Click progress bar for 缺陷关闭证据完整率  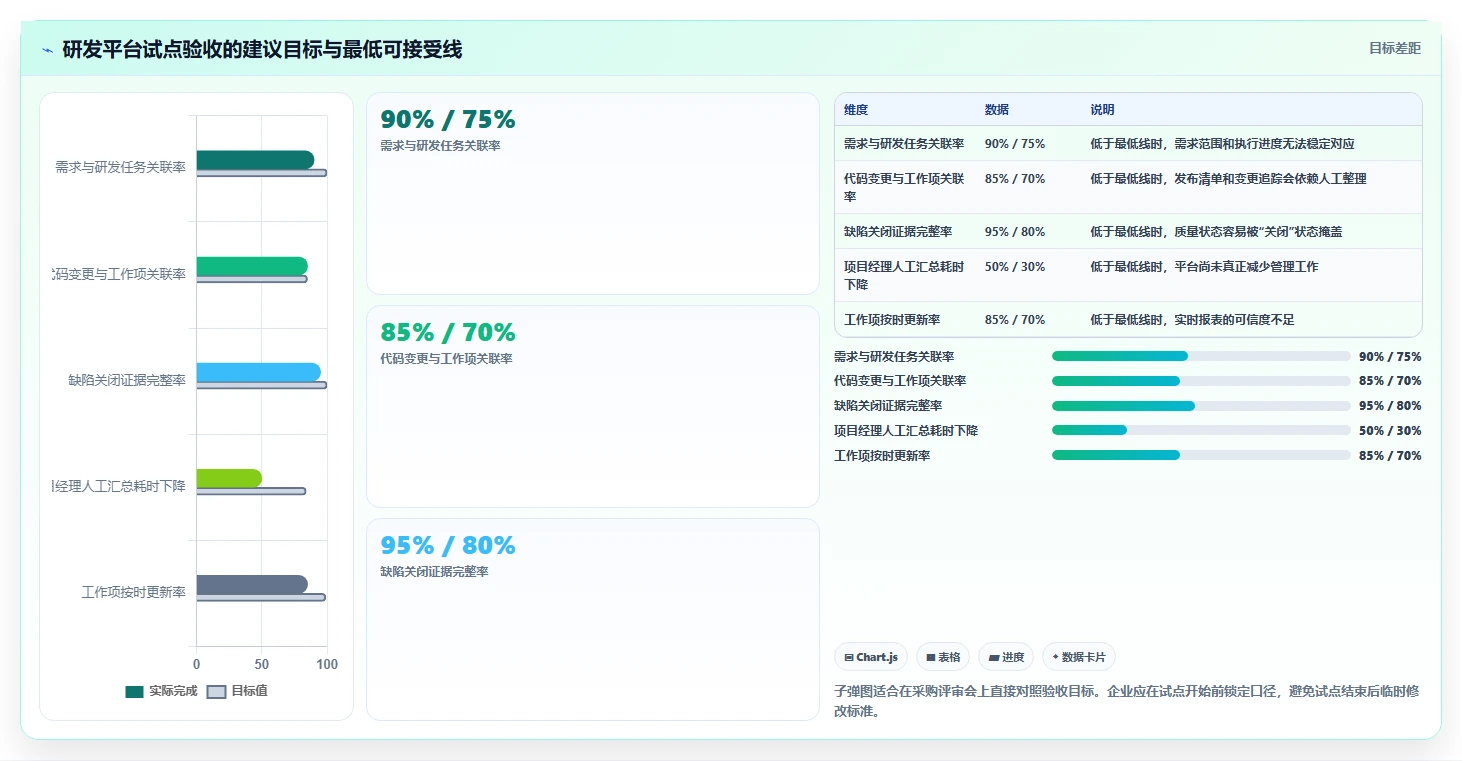(x=1201, y=406)
